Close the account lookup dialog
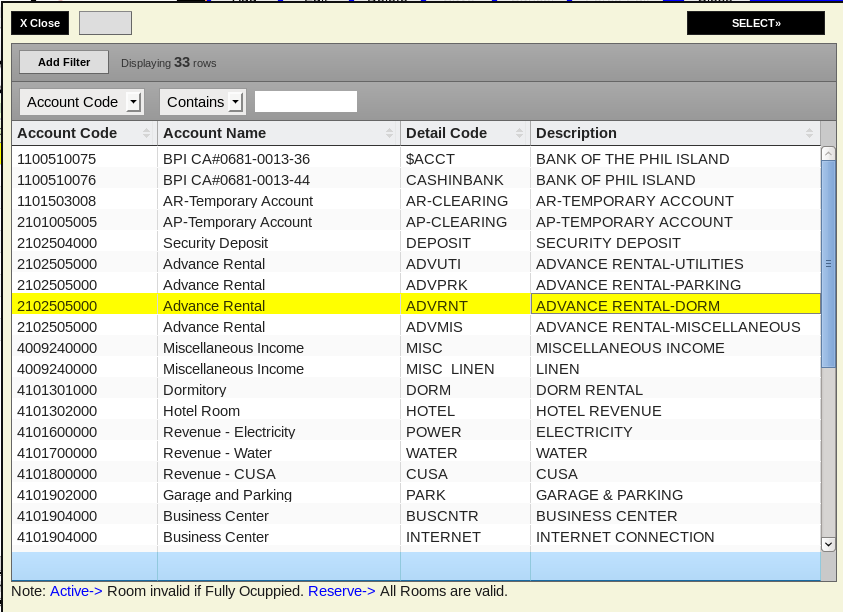 pyautogui.click(x=40, y=23)
